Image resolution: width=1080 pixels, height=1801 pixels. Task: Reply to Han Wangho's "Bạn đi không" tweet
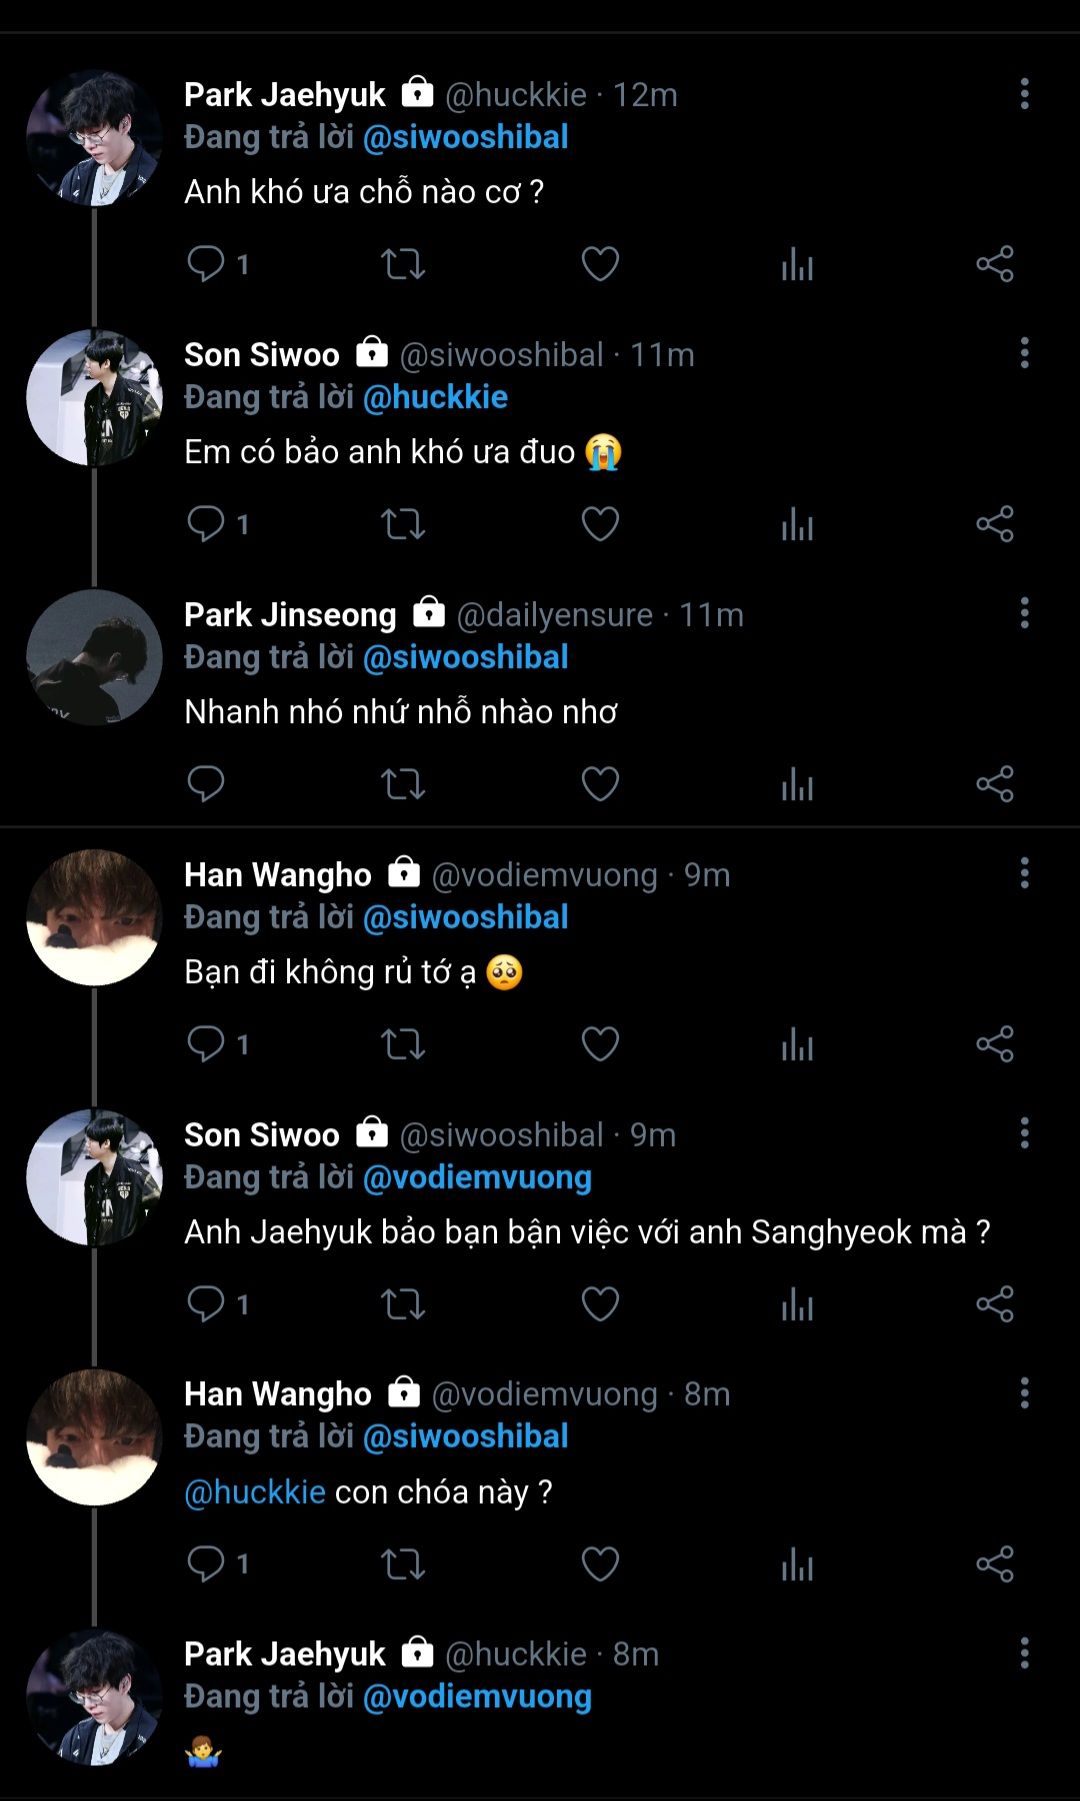click(x=206, y=1044)
